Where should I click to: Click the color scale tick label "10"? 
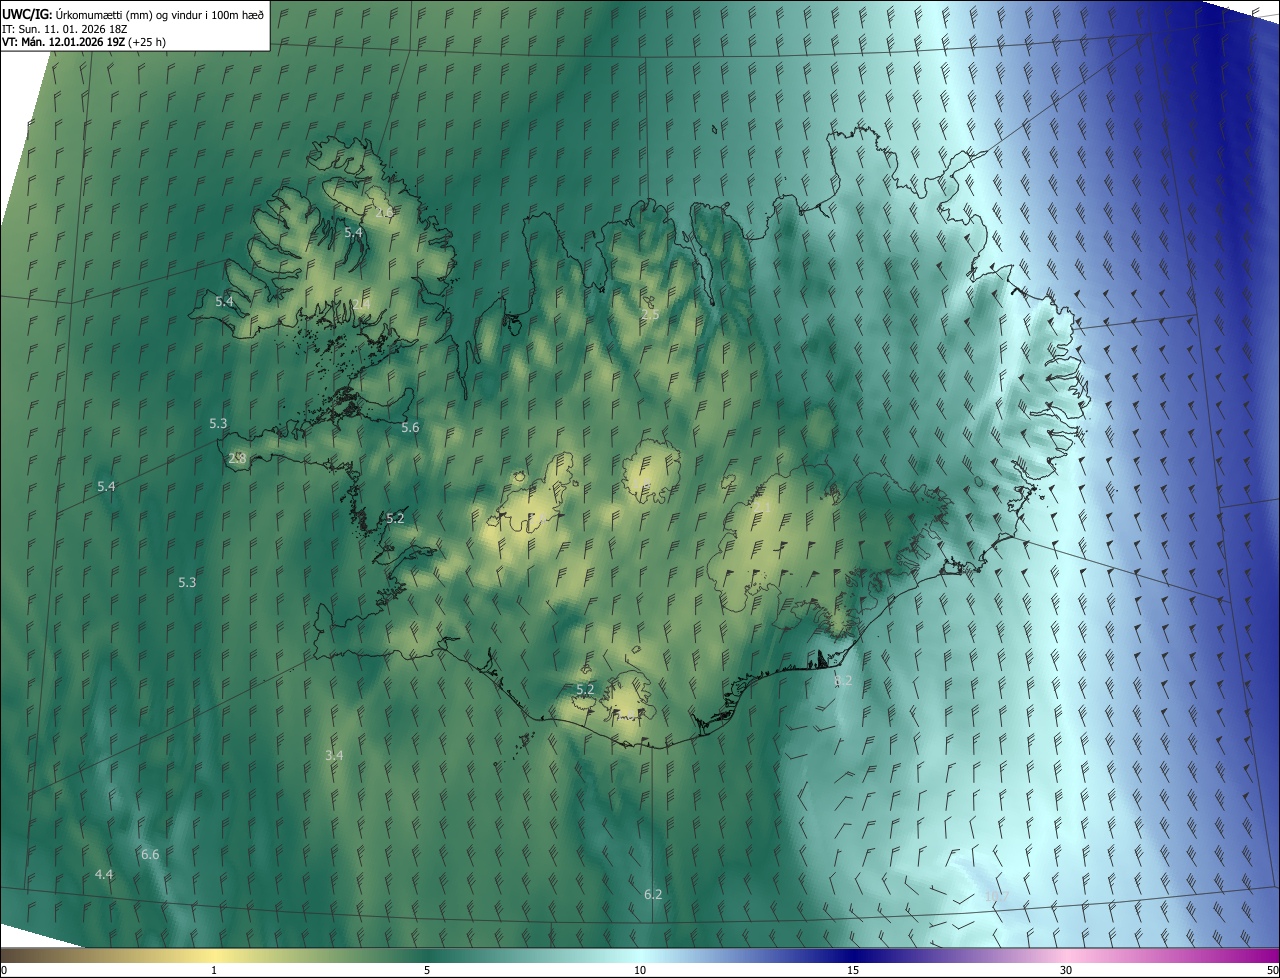[x=640, y=970]
